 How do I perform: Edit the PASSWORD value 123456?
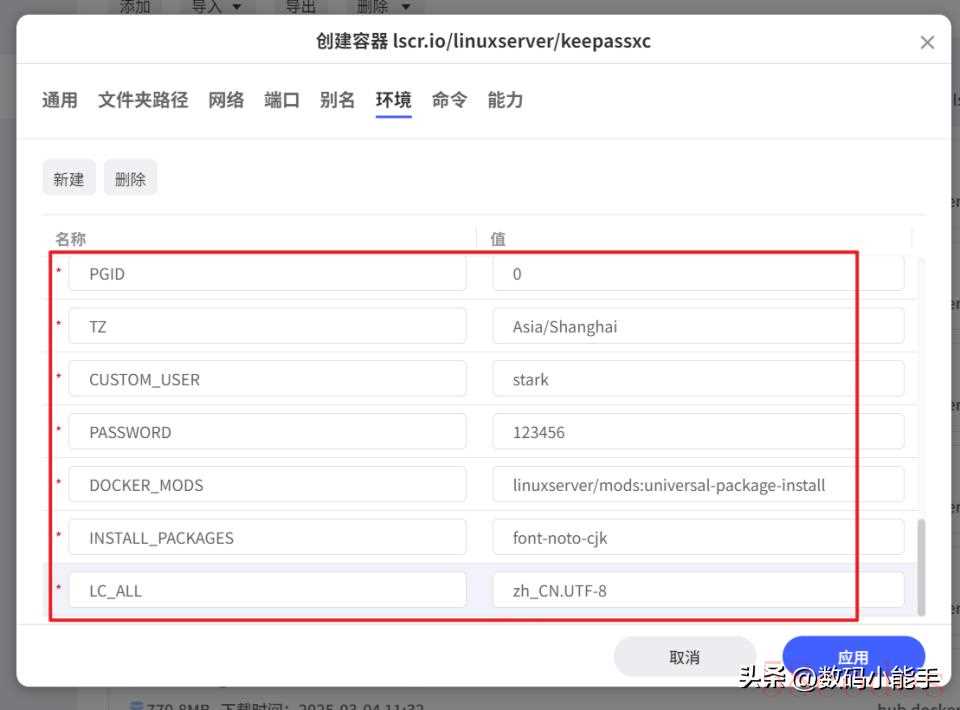click(698, 433)
